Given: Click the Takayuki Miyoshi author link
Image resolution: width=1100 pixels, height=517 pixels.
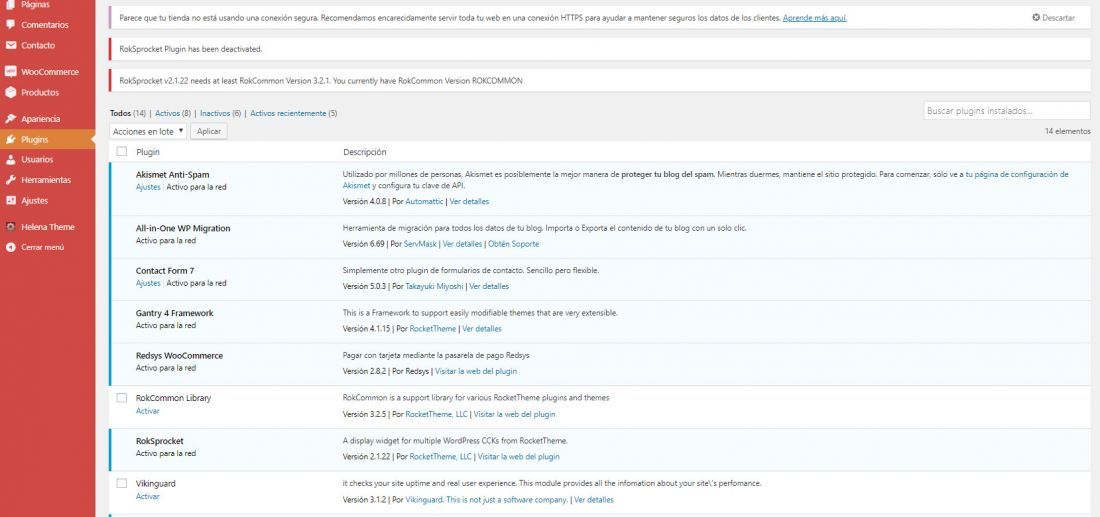Looking at the screenshot, I should pyautogui.click(x=434, y=286).
